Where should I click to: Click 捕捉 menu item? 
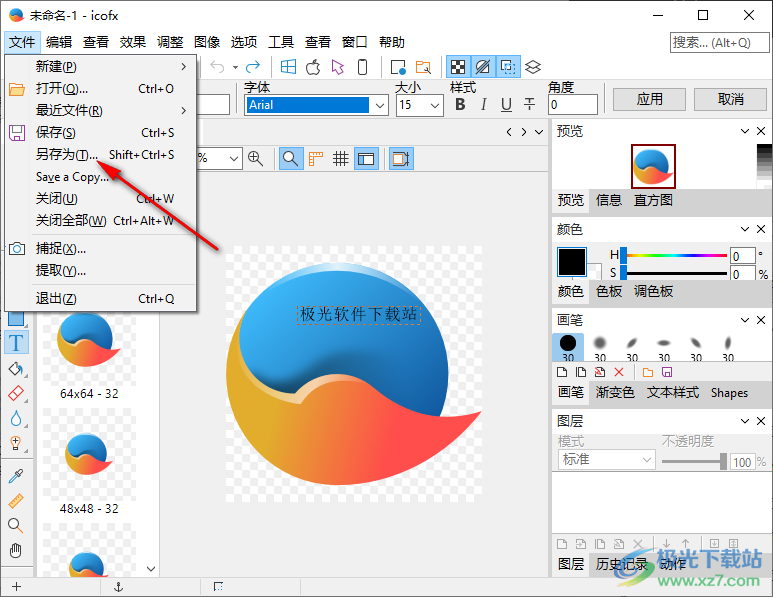coord(102,248)
